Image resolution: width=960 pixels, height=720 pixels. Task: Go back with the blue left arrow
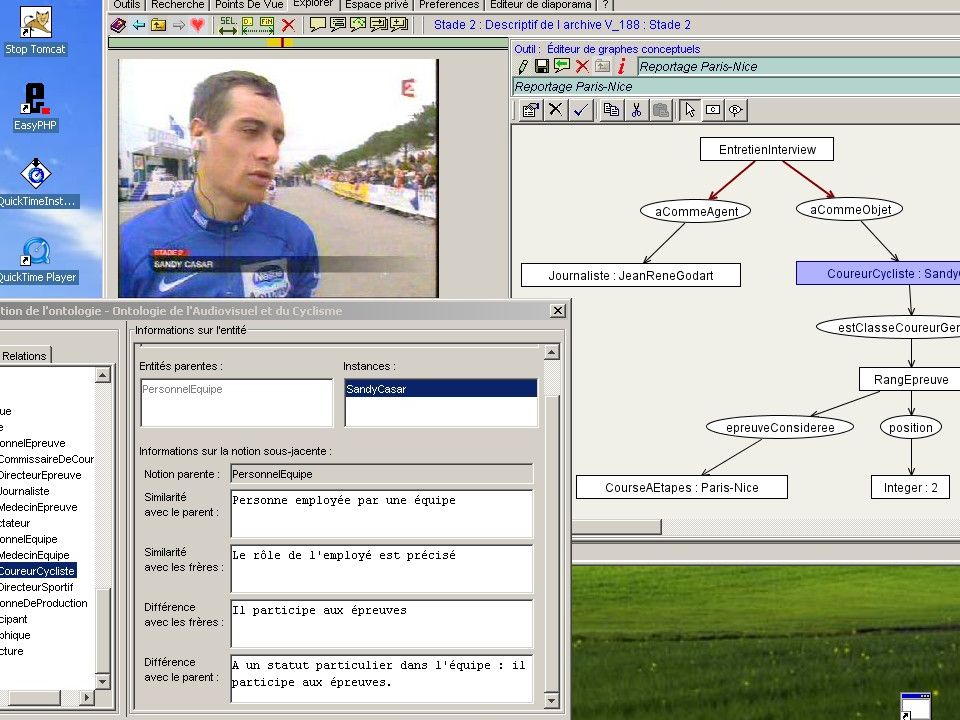click(x=139, y=25)
